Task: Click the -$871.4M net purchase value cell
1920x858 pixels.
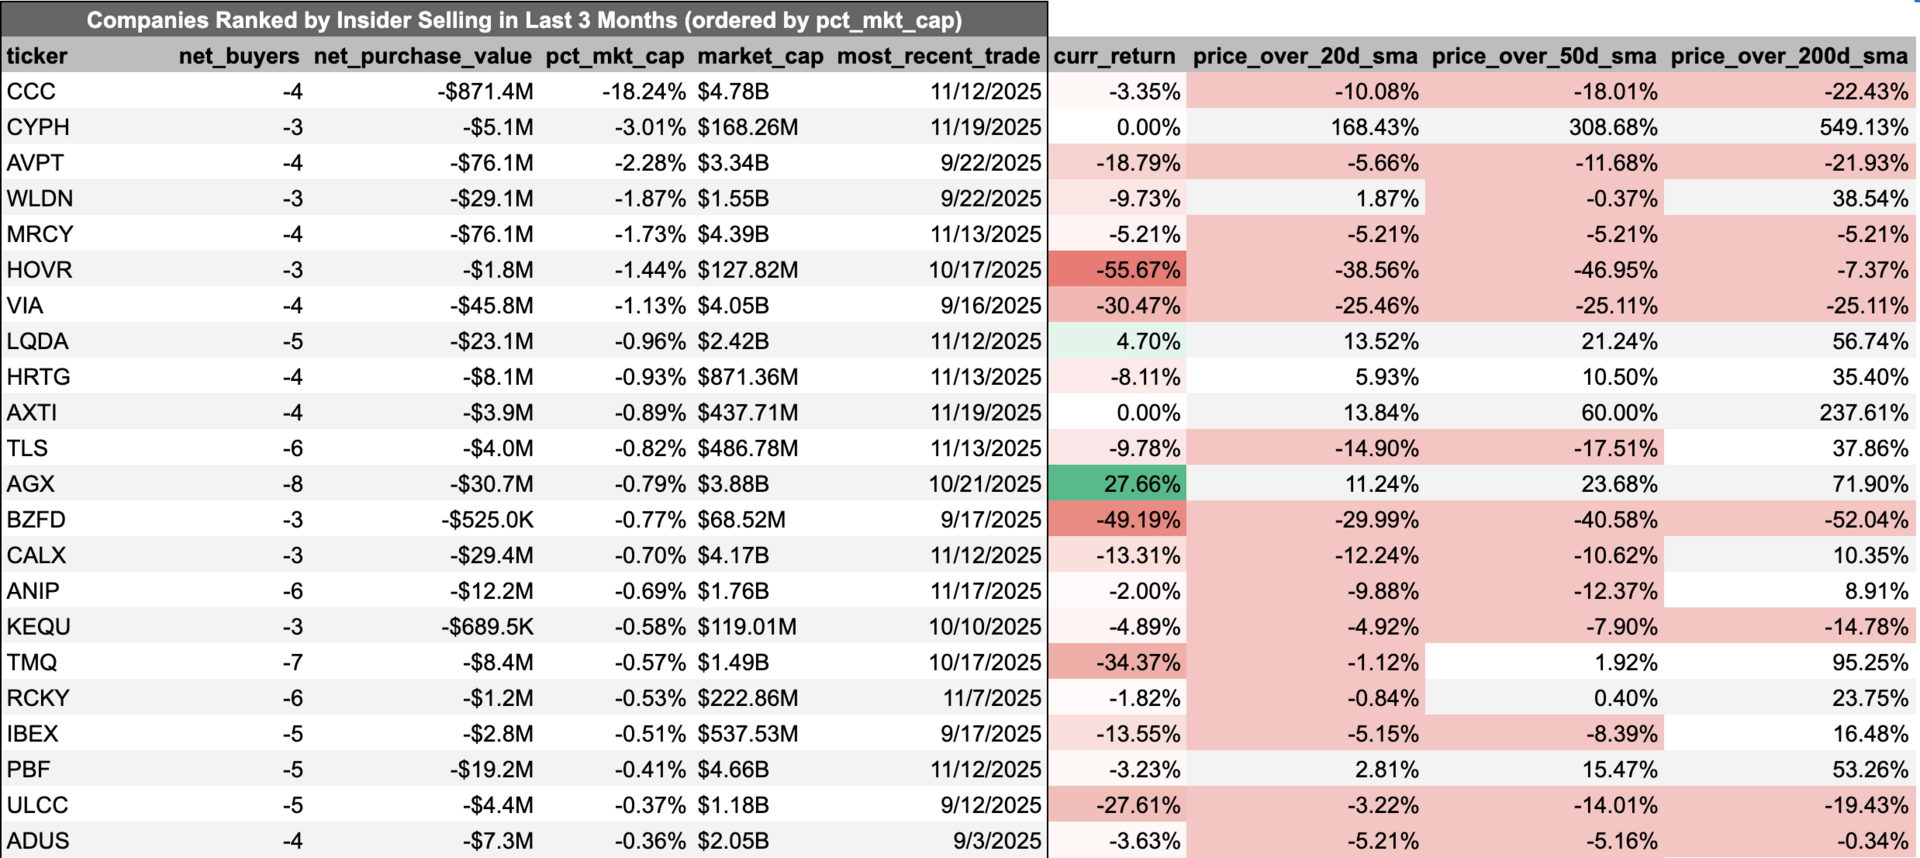Action: [485, 92]
